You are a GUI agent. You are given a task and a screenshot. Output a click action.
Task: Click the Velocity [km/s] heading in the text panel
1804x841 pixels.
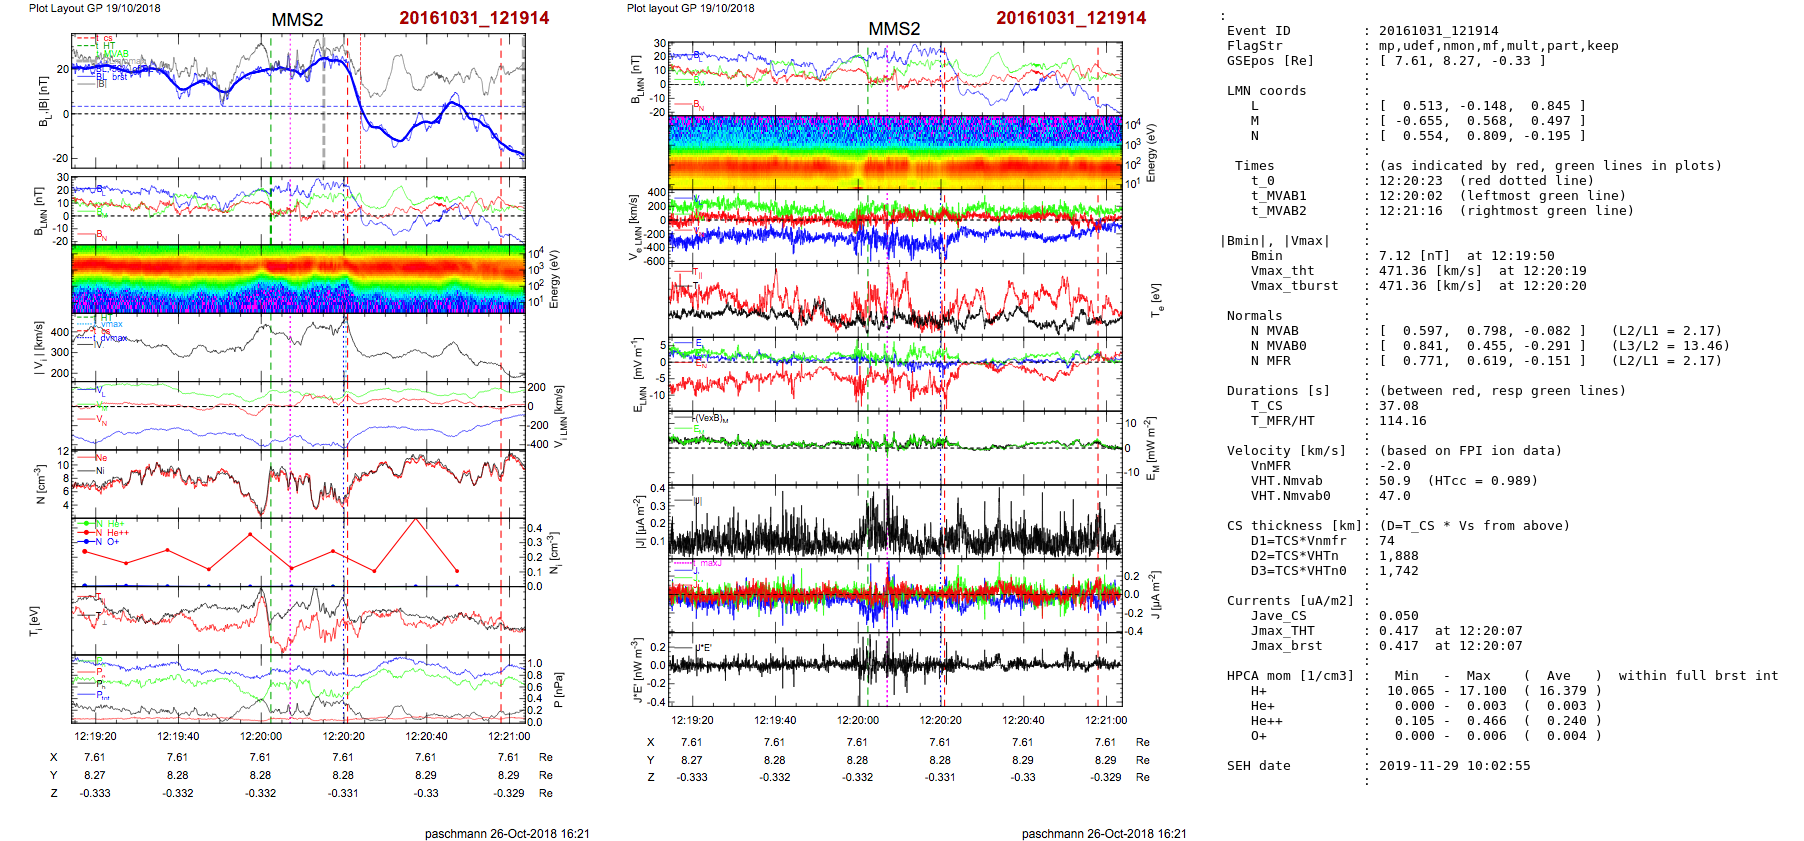[1286, 451]
